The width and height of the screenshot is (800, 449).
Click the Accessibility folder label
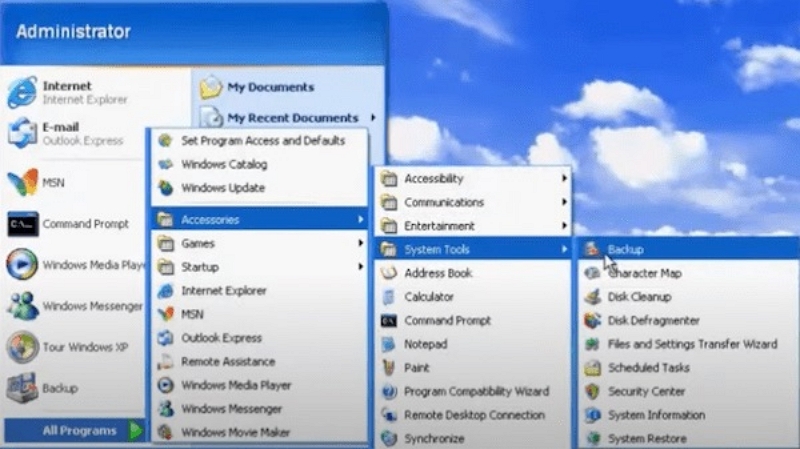click(434, 179)
